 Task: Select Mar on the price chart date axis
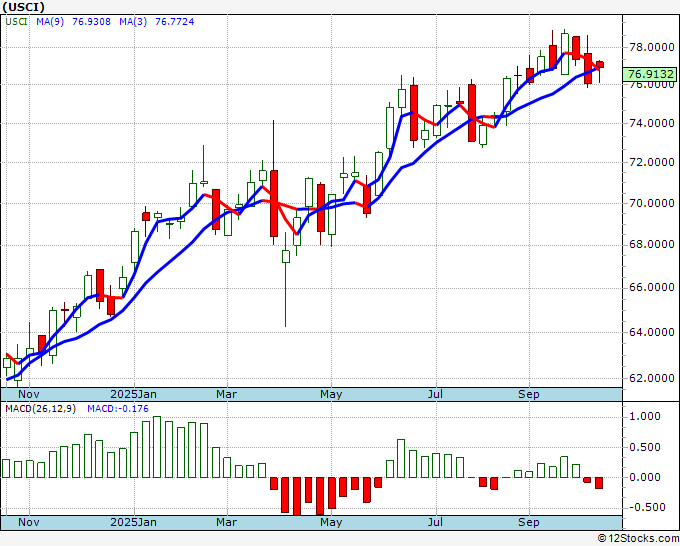(x=226, y=394)
